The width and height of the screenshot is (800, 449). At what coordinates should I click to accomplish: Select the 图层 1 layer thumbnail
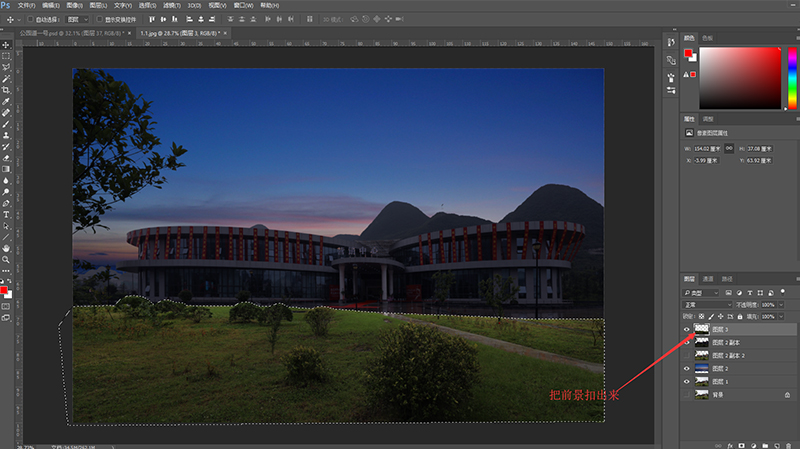point(700,381)
